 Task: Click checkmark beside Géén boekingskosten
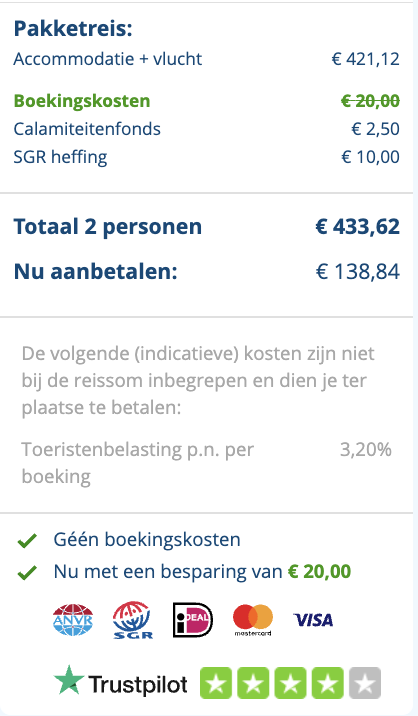click(27, 541)
